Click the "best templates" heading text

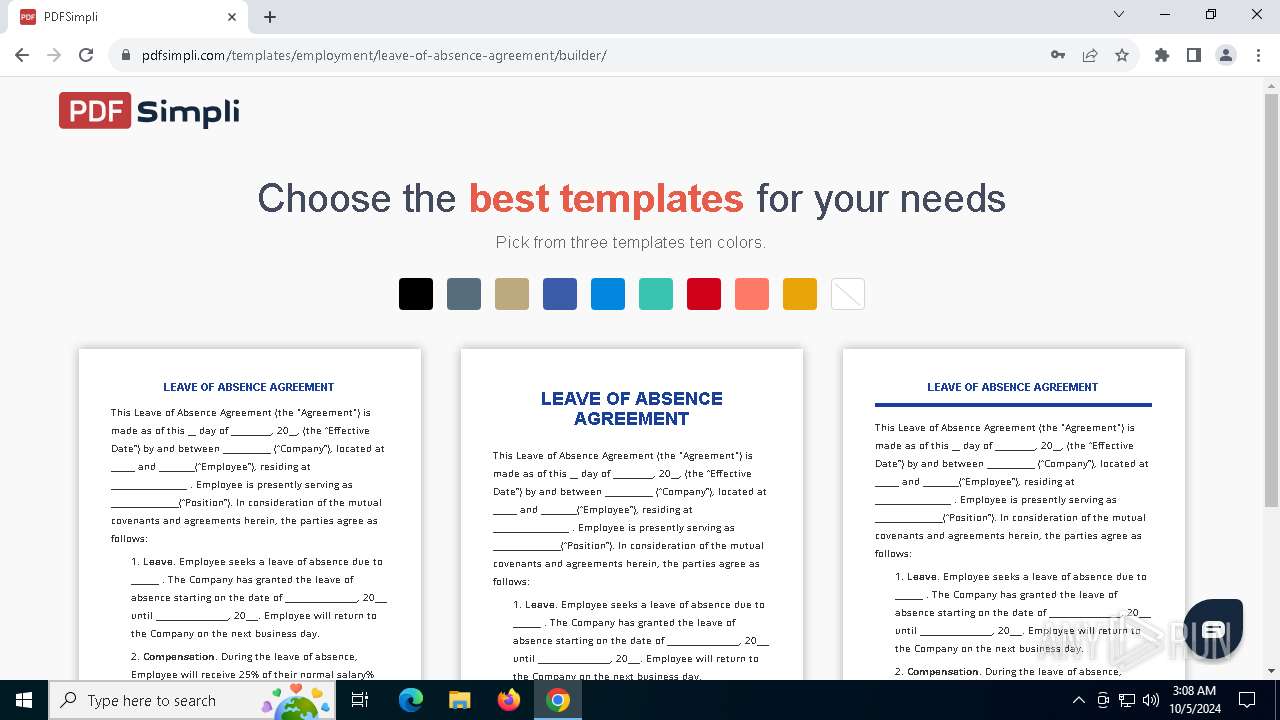[606, 198]
